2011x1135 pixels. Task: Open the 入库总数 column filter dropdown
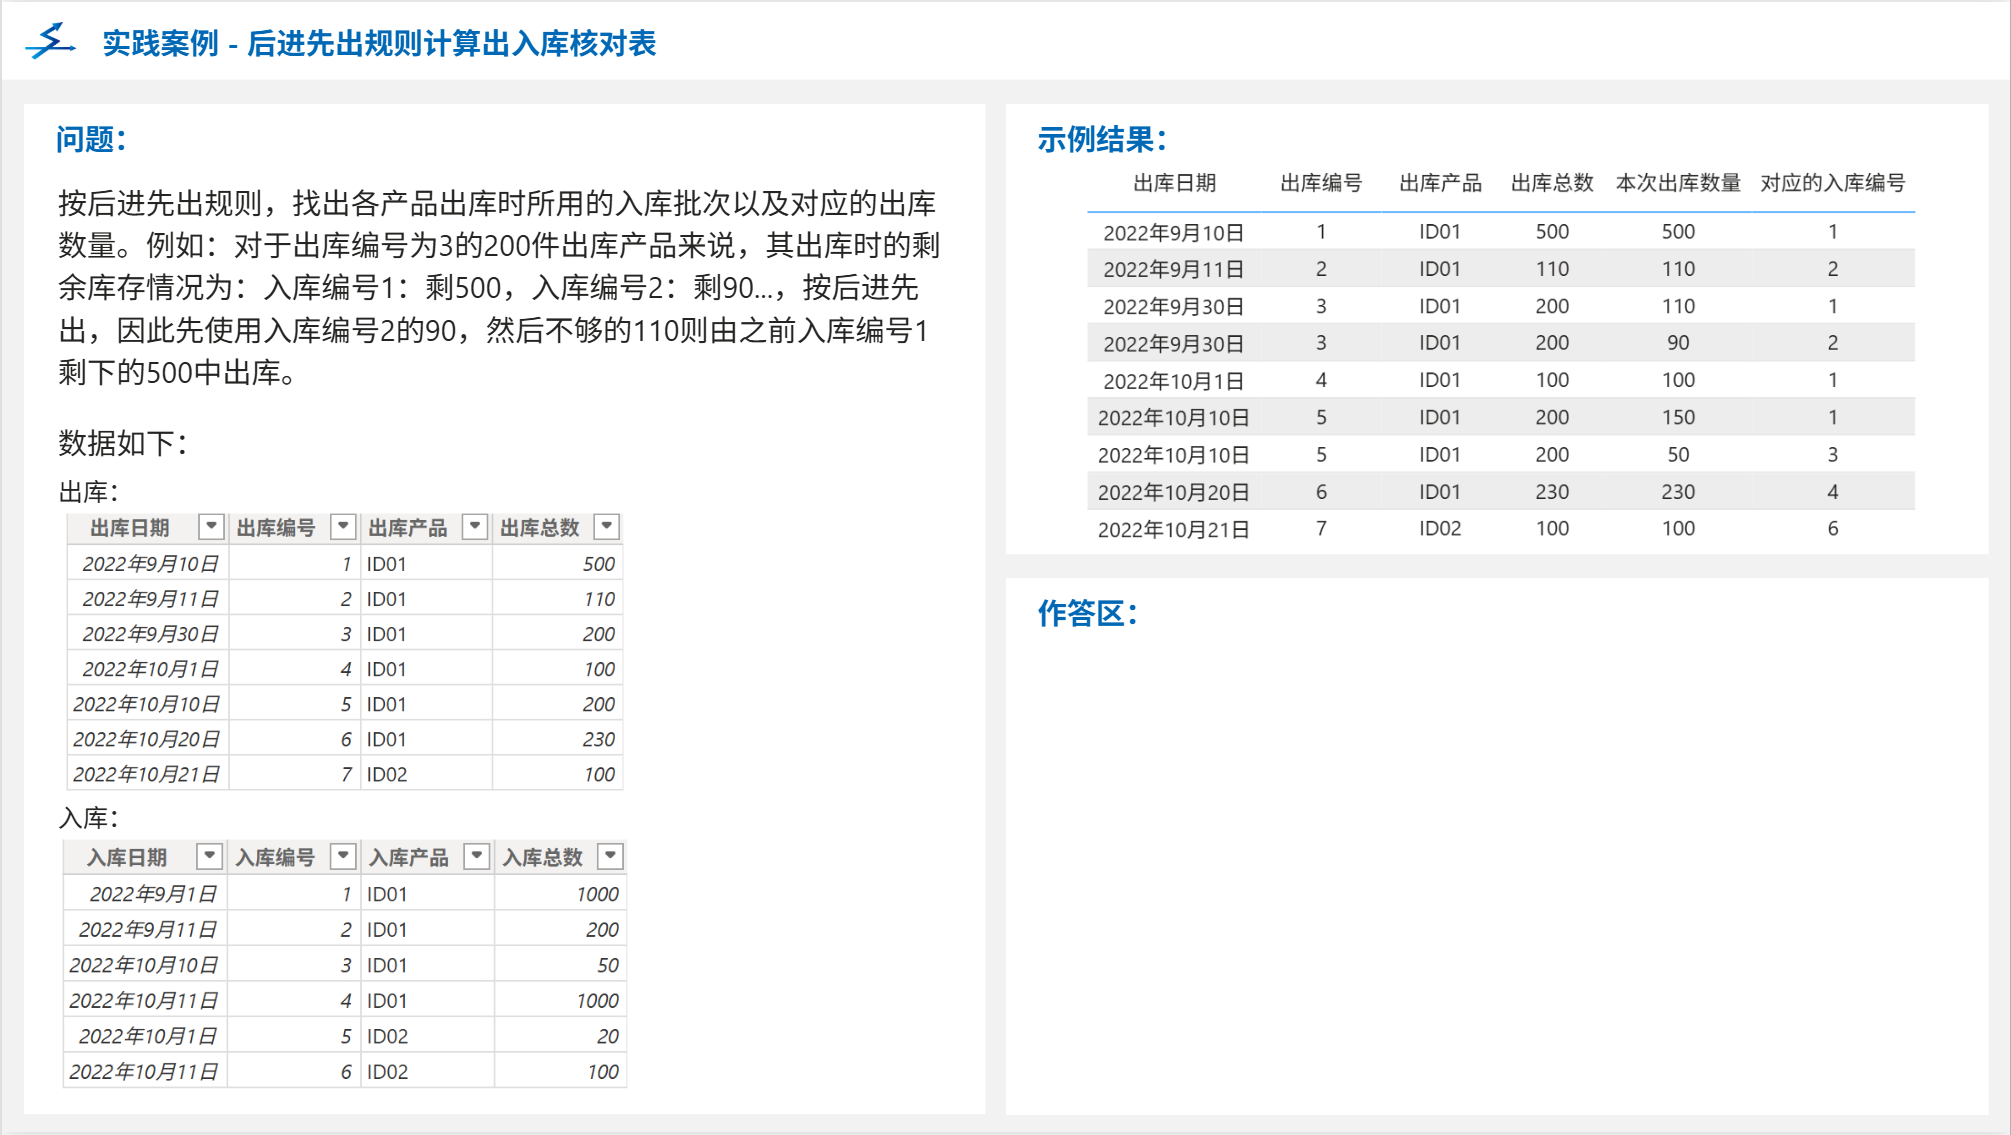pyautogui.click(x=610, y=856)
